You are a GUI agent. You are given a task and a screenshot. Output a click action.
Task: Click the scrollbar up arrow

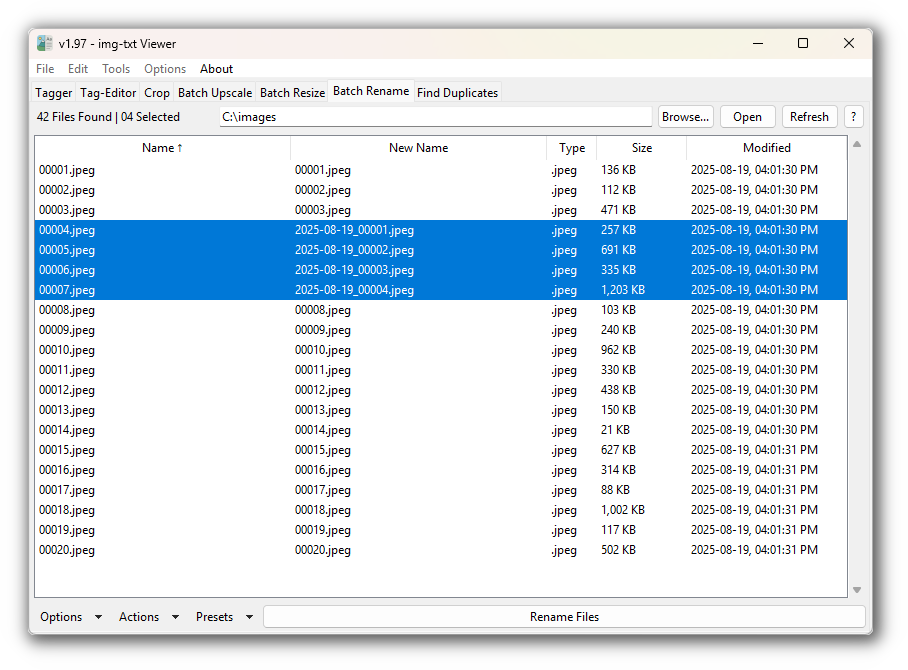[x=857, y=144]
